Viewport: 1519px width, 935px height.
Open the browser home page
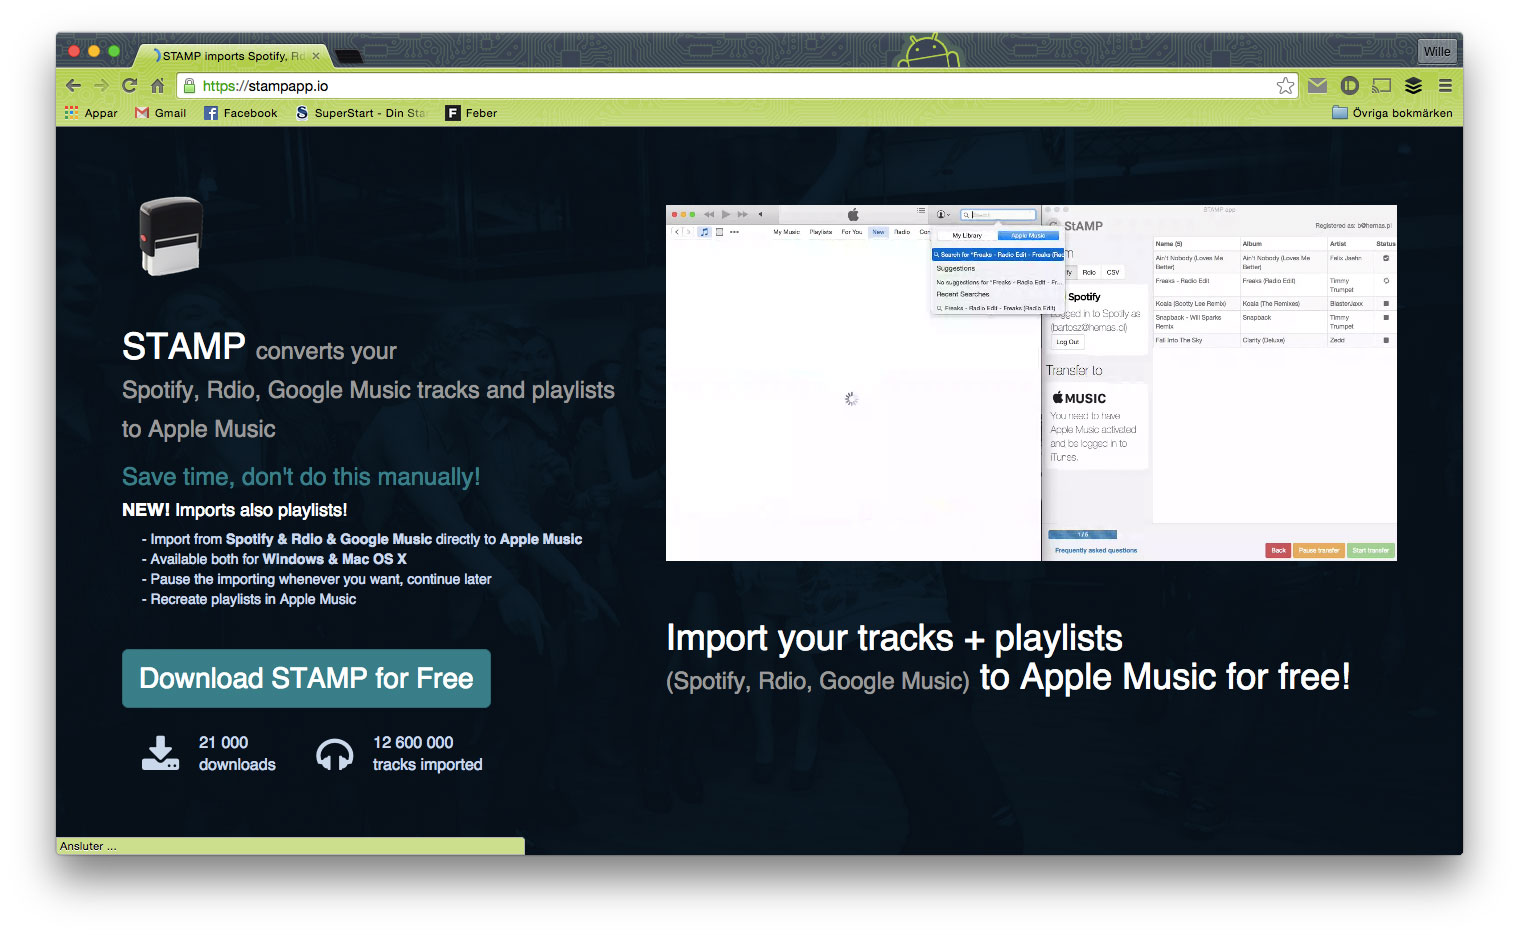click(x=157, y=86)
